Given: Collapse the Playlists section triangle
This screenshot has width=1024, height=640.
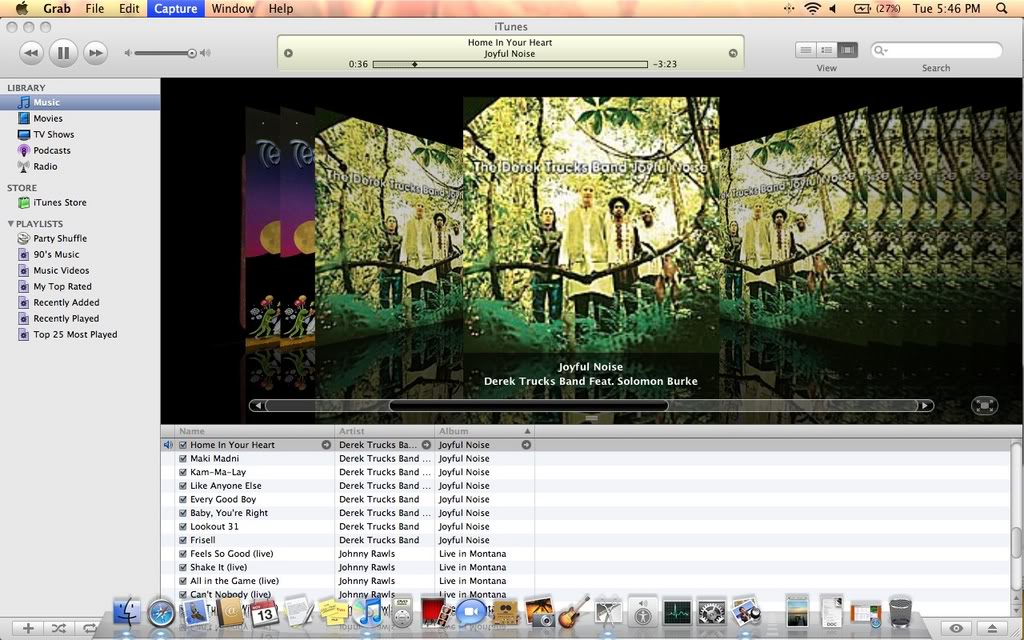Looking at the screenshot, I should coord(10,223).
